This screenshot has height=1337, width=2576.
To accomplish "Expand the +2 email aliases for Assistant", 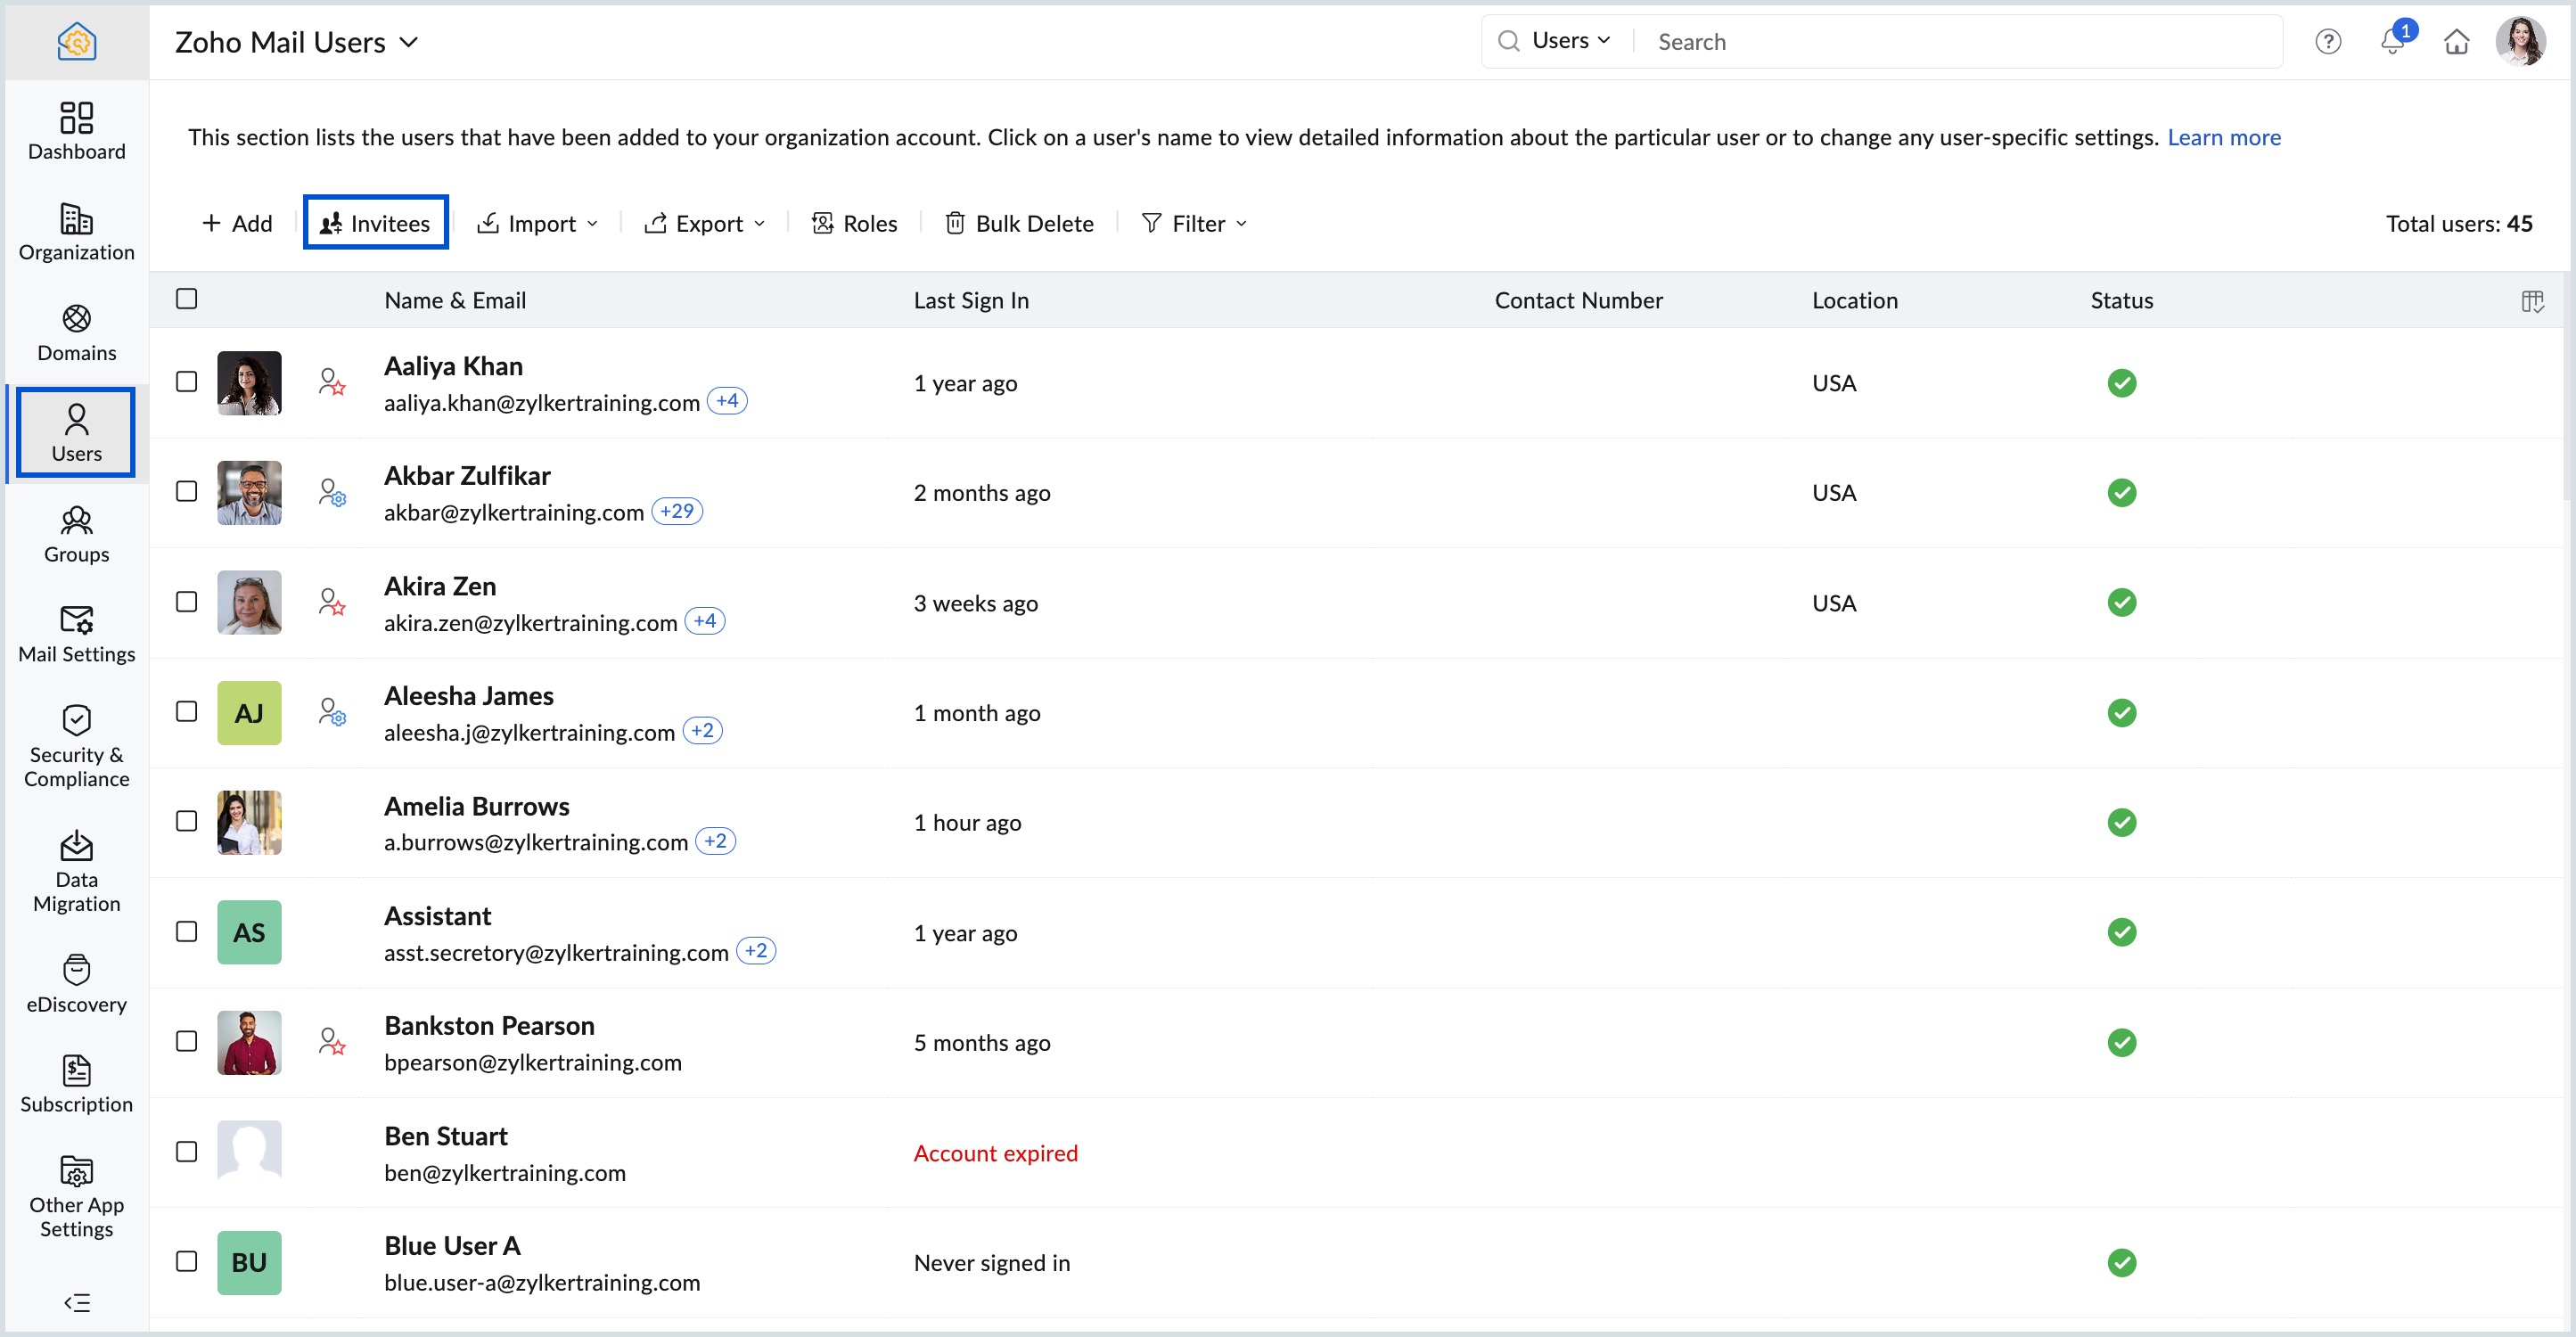I will click(756, 952).
